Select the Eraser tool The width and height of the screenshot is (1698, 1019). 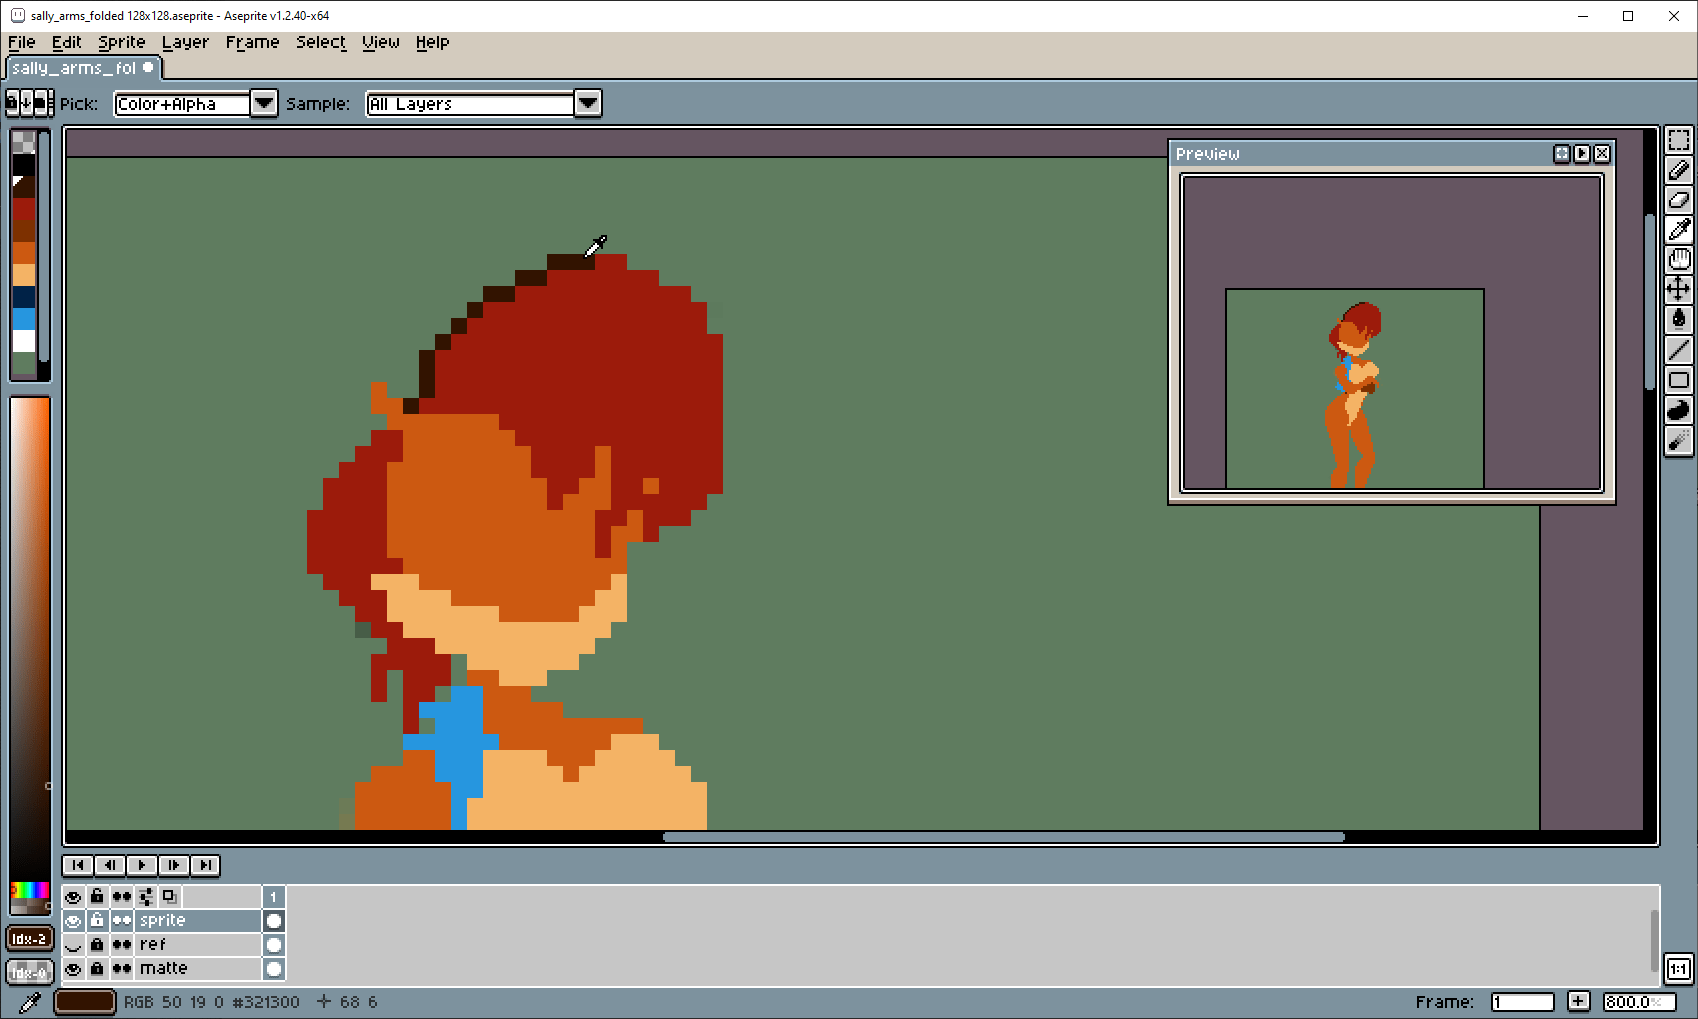click(x=1679, y=200)
